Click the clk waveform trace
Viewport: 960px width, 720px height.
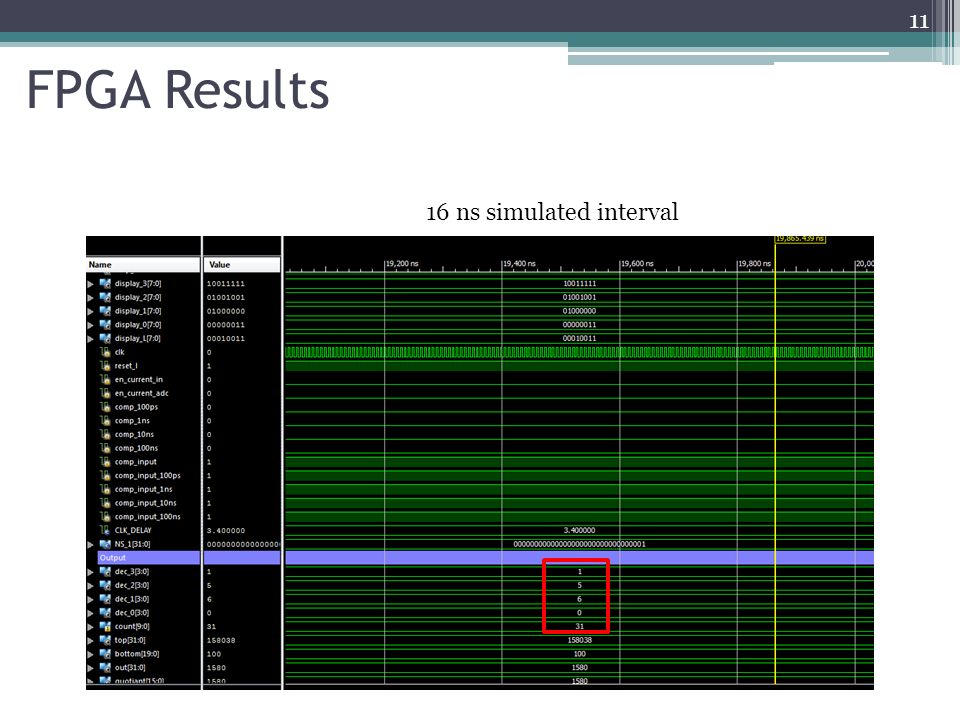[x=579, y=352]
